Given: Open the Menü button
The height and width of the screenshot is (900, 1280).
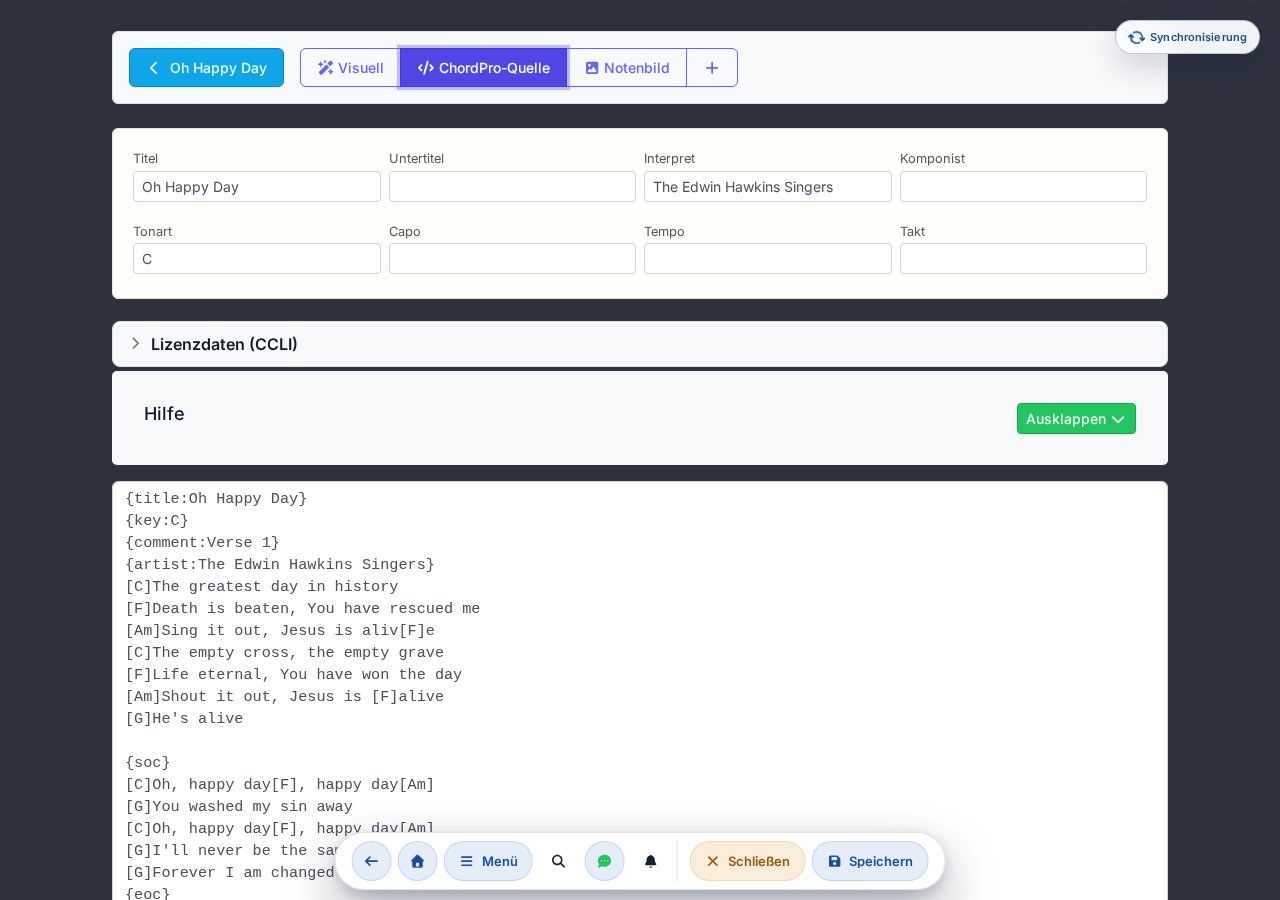Looking at the screenshot, I should pyautogui.click(x=488, y=861).
